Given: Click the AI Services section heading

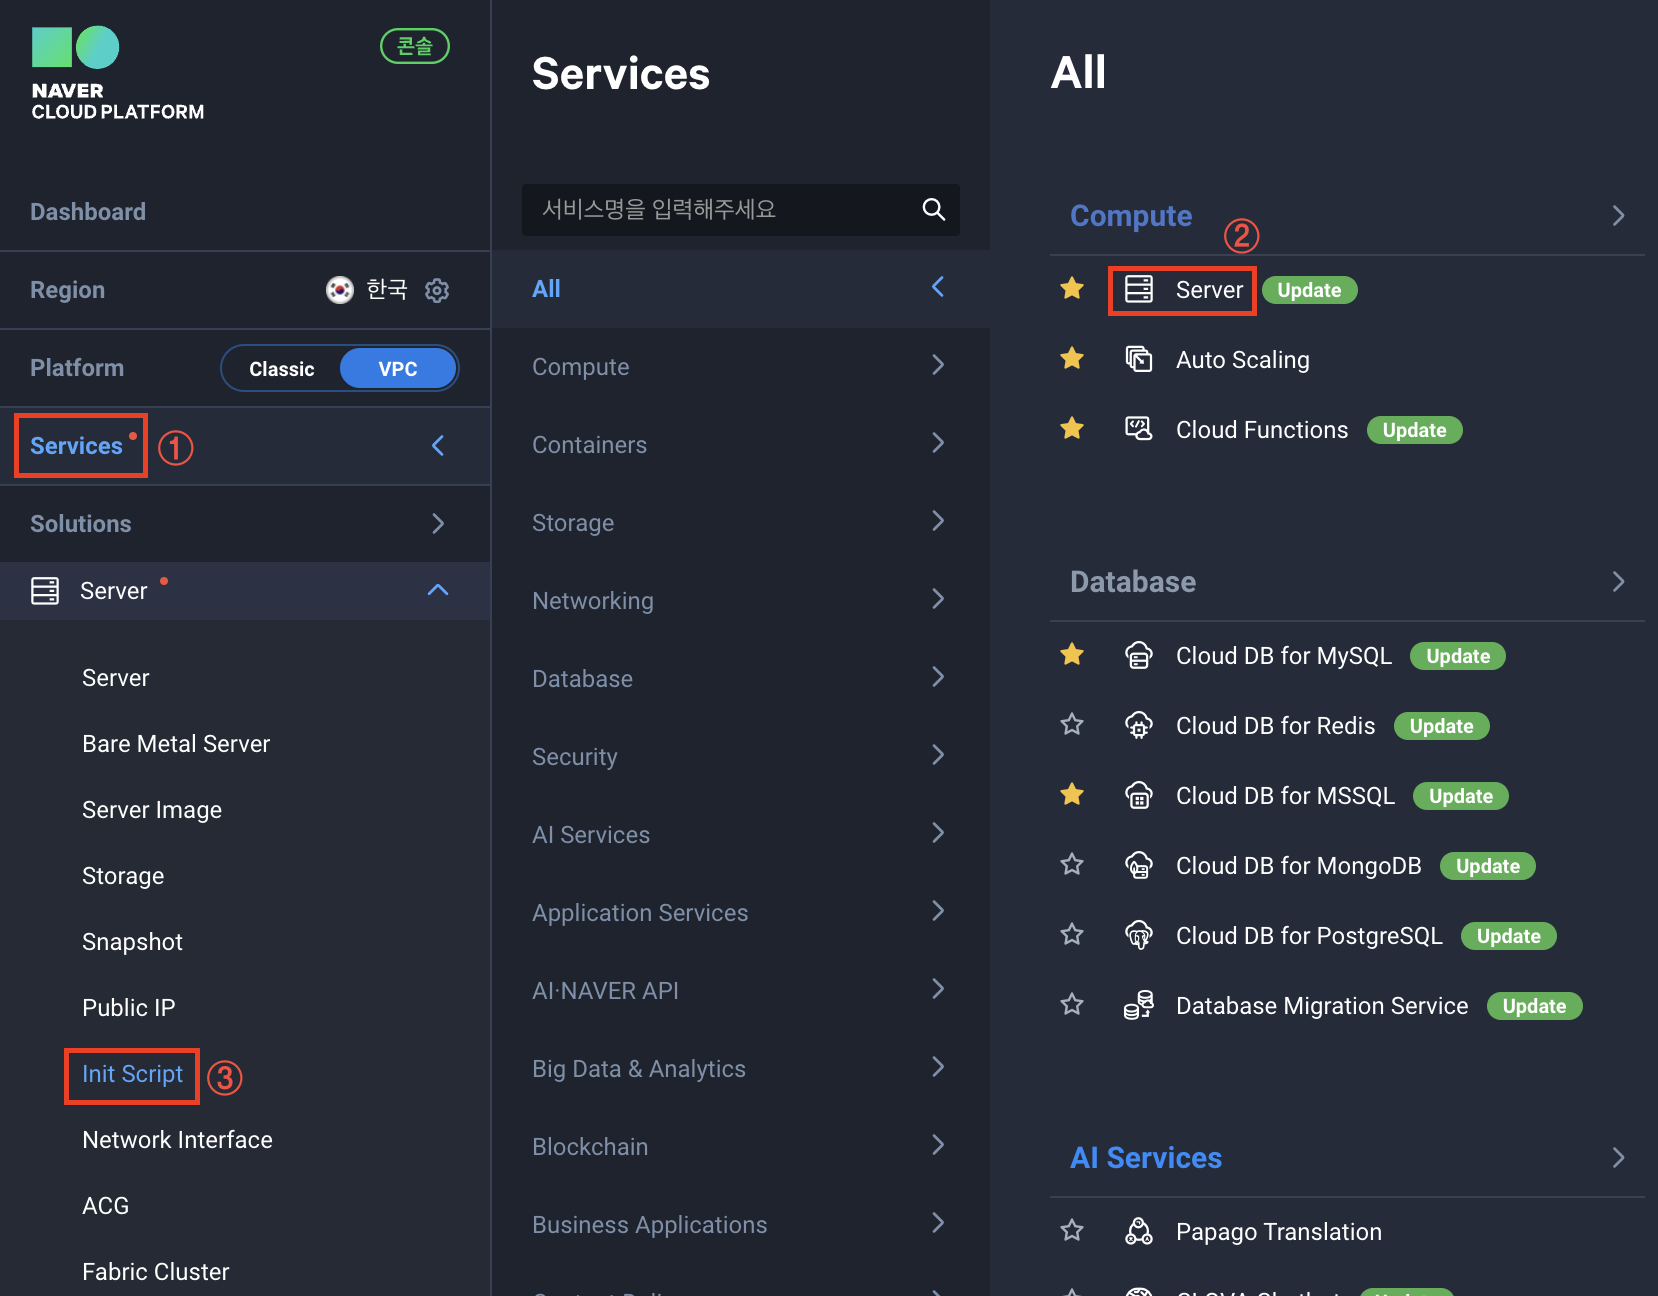Looking at the screenshot, I should (1146, 1158).
